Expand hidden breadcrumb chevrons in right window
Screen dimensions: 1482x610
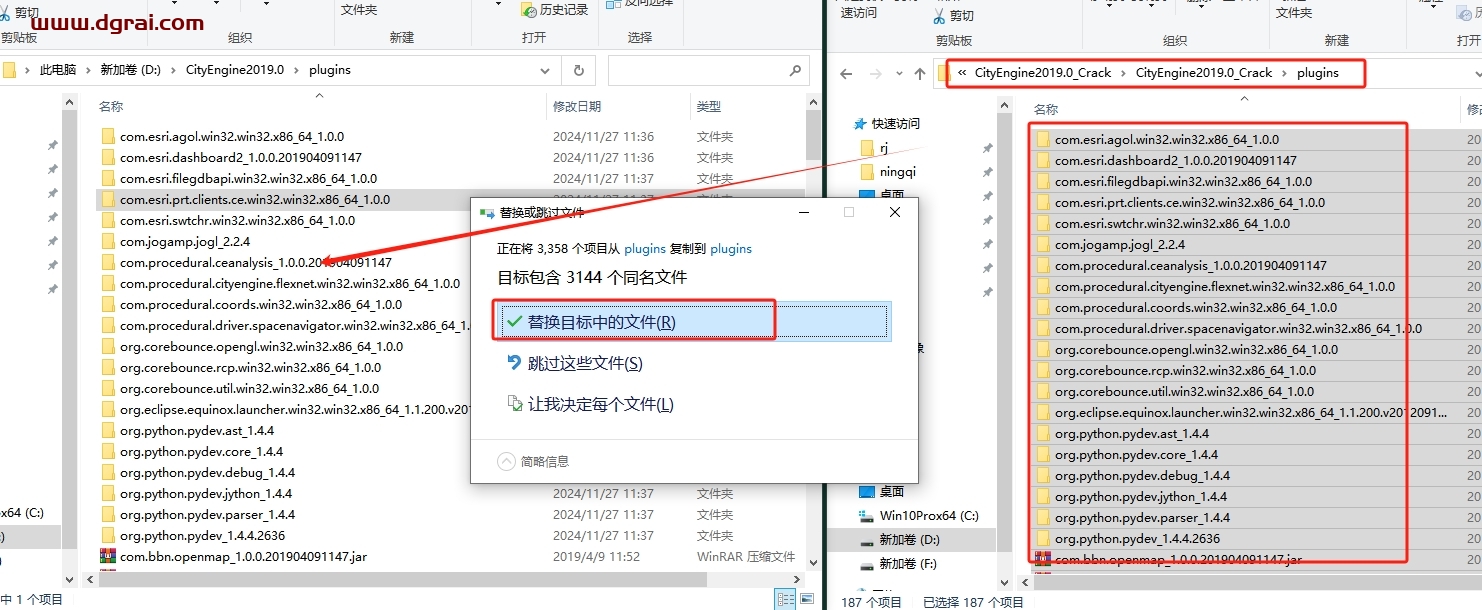[962, 73]
